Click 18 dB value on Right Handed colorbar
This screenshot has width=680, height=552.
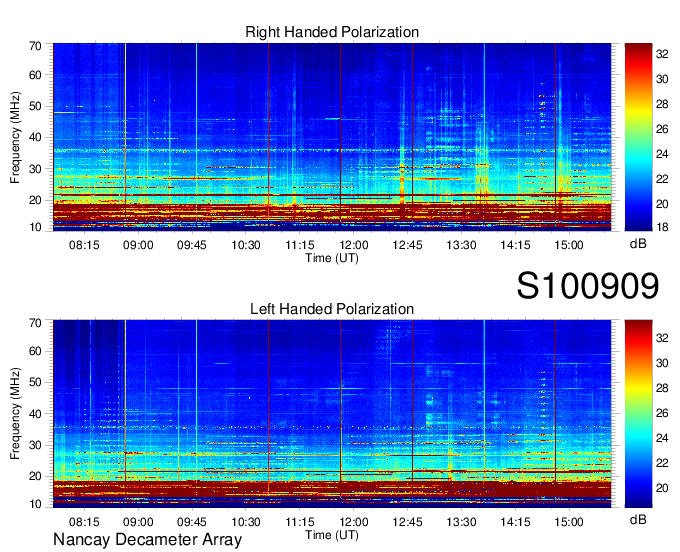(x=662, y=227)
